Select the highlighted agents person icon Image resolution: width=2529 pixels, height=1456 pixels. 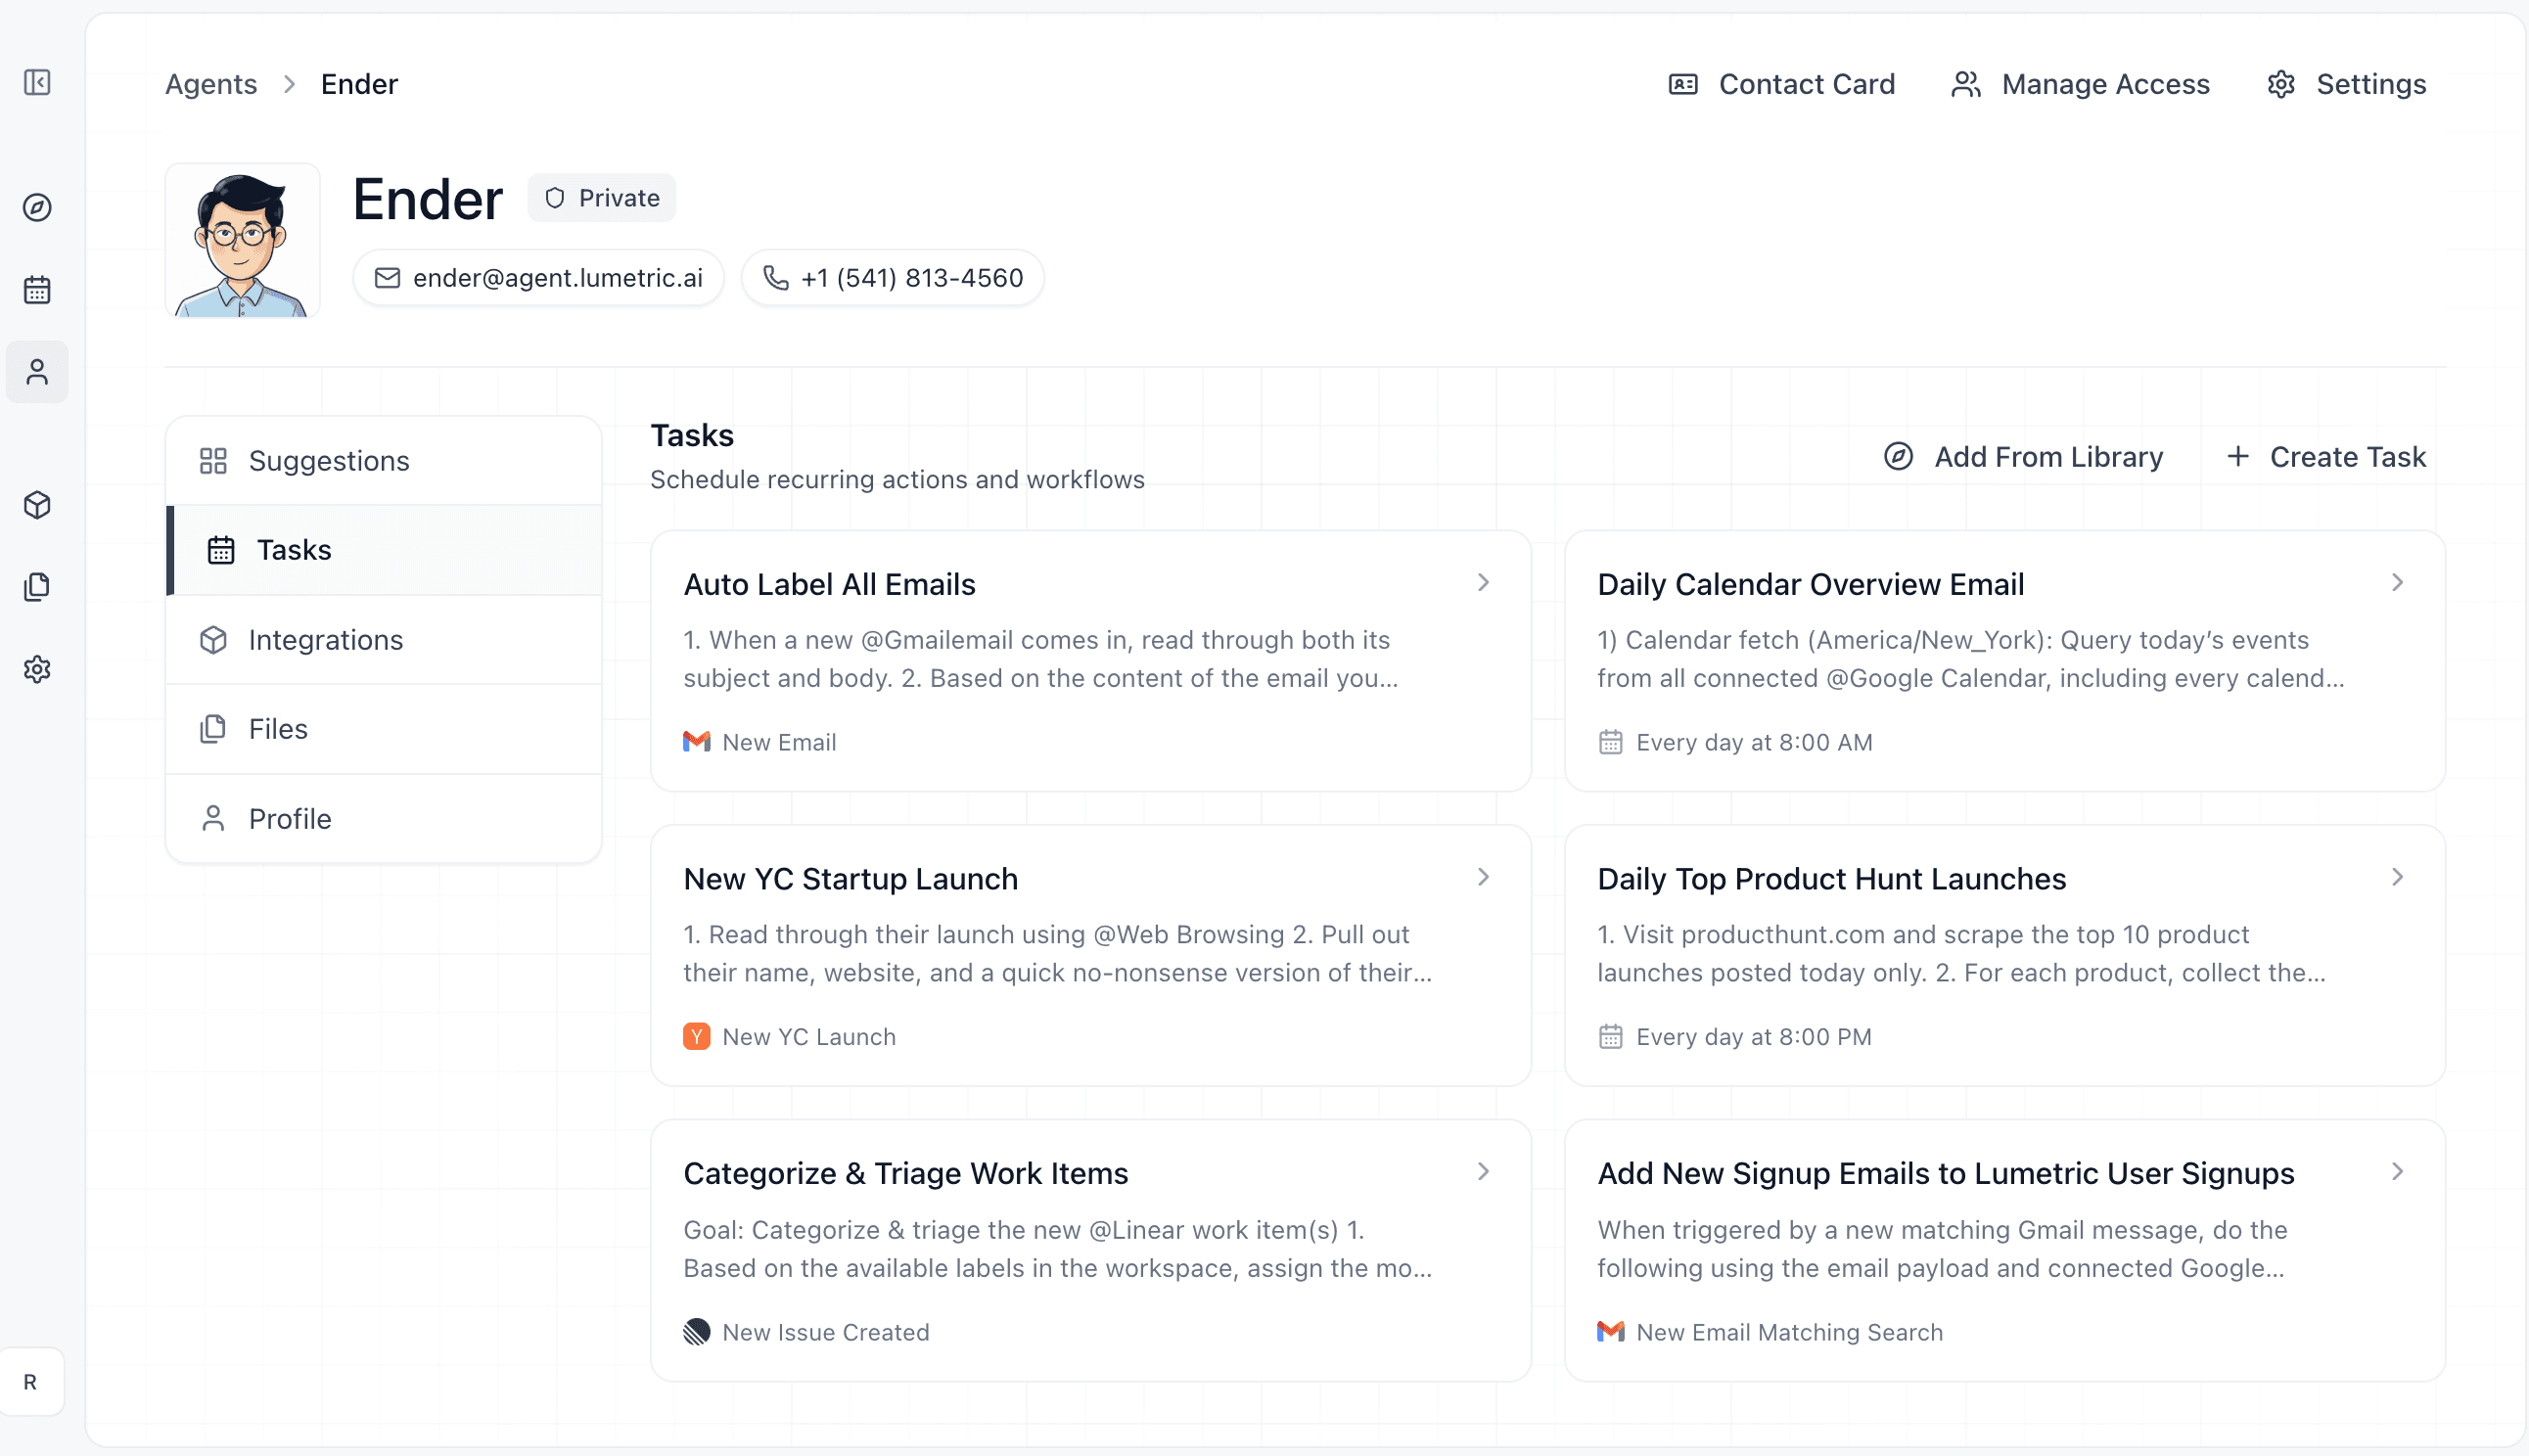[37, 371]
